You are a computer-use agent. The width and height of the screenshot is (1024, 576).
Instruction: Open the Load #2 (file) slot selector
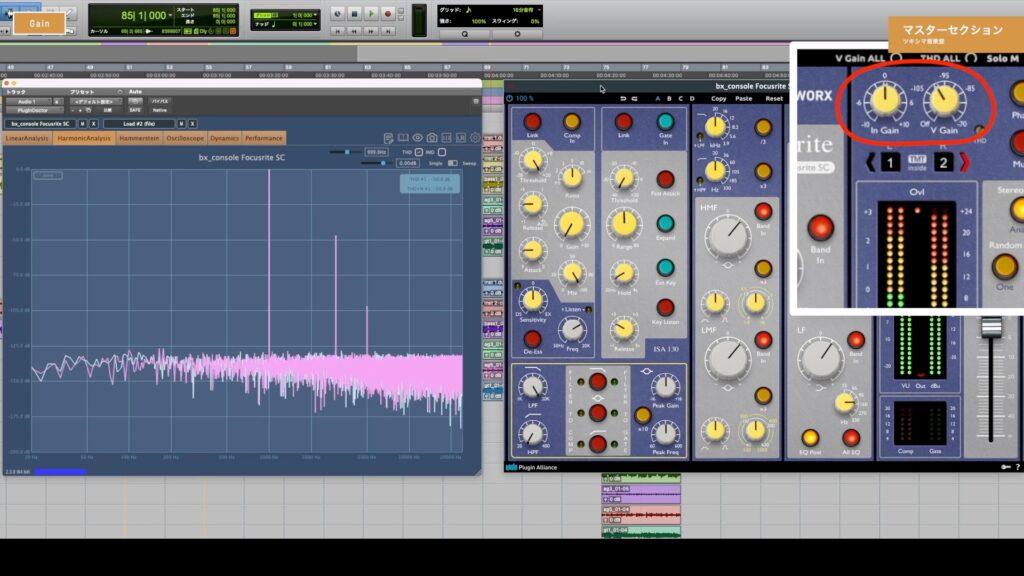(139, 123)
